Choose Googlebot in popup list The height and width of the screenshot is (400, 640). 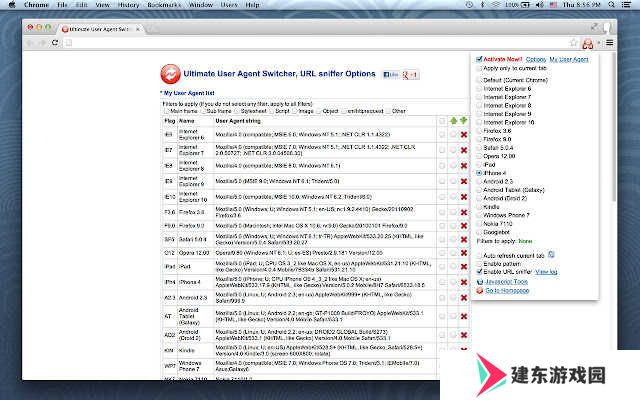coord(479,232)
